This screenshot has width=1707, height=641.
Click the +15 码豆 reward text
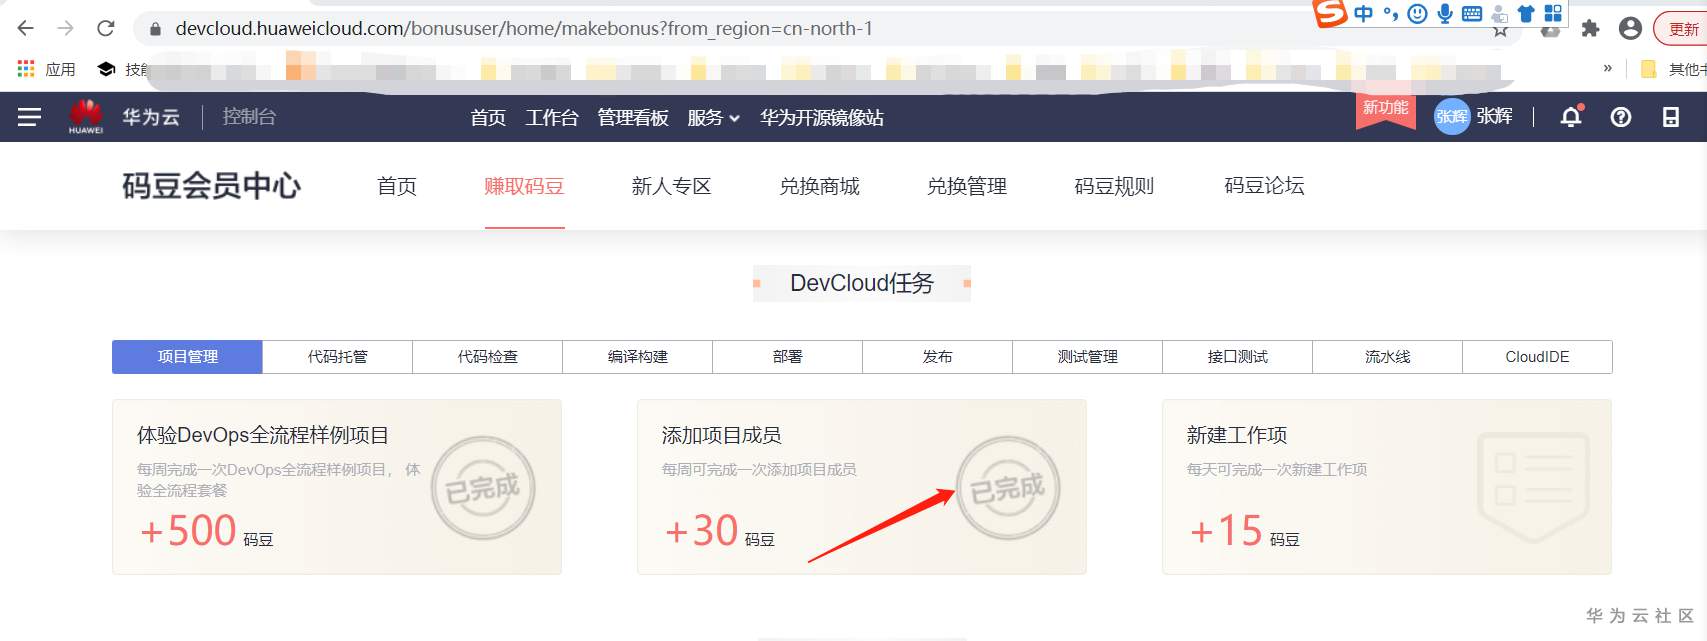click(x=1244, y=531)
